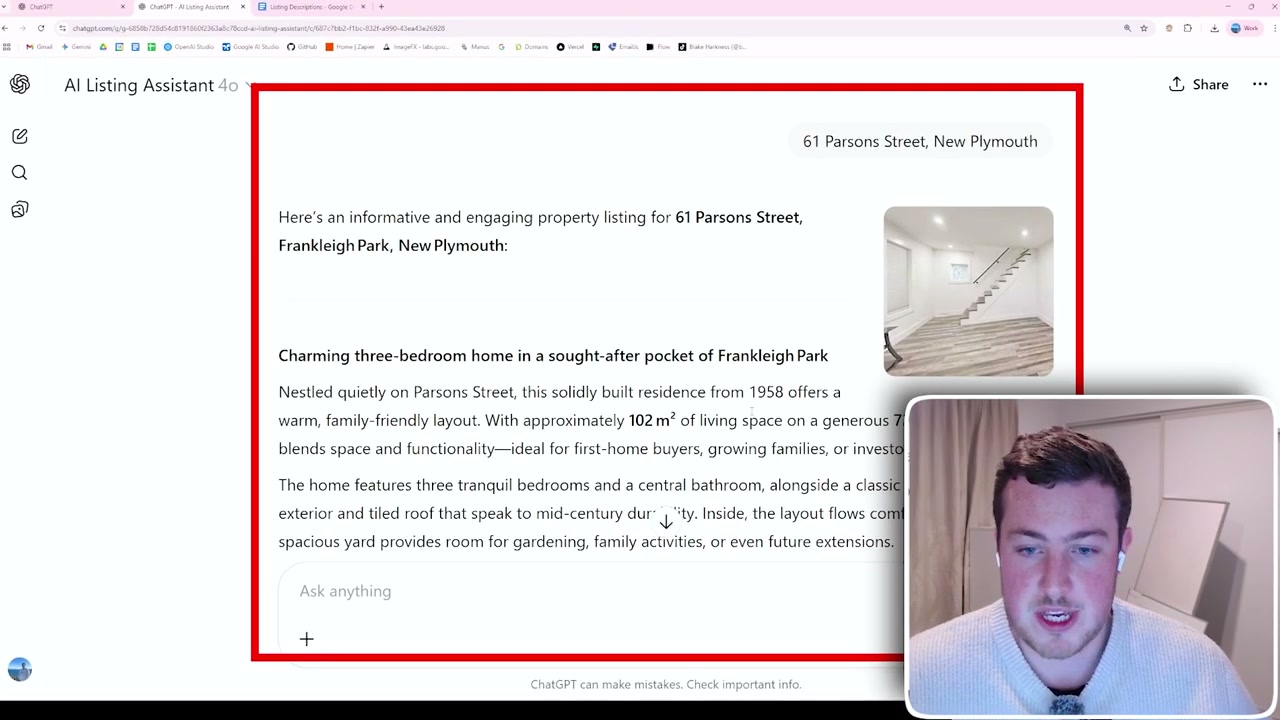
Task: Open the Google AI Studio bookmark
Action: [x=250, y=47]
